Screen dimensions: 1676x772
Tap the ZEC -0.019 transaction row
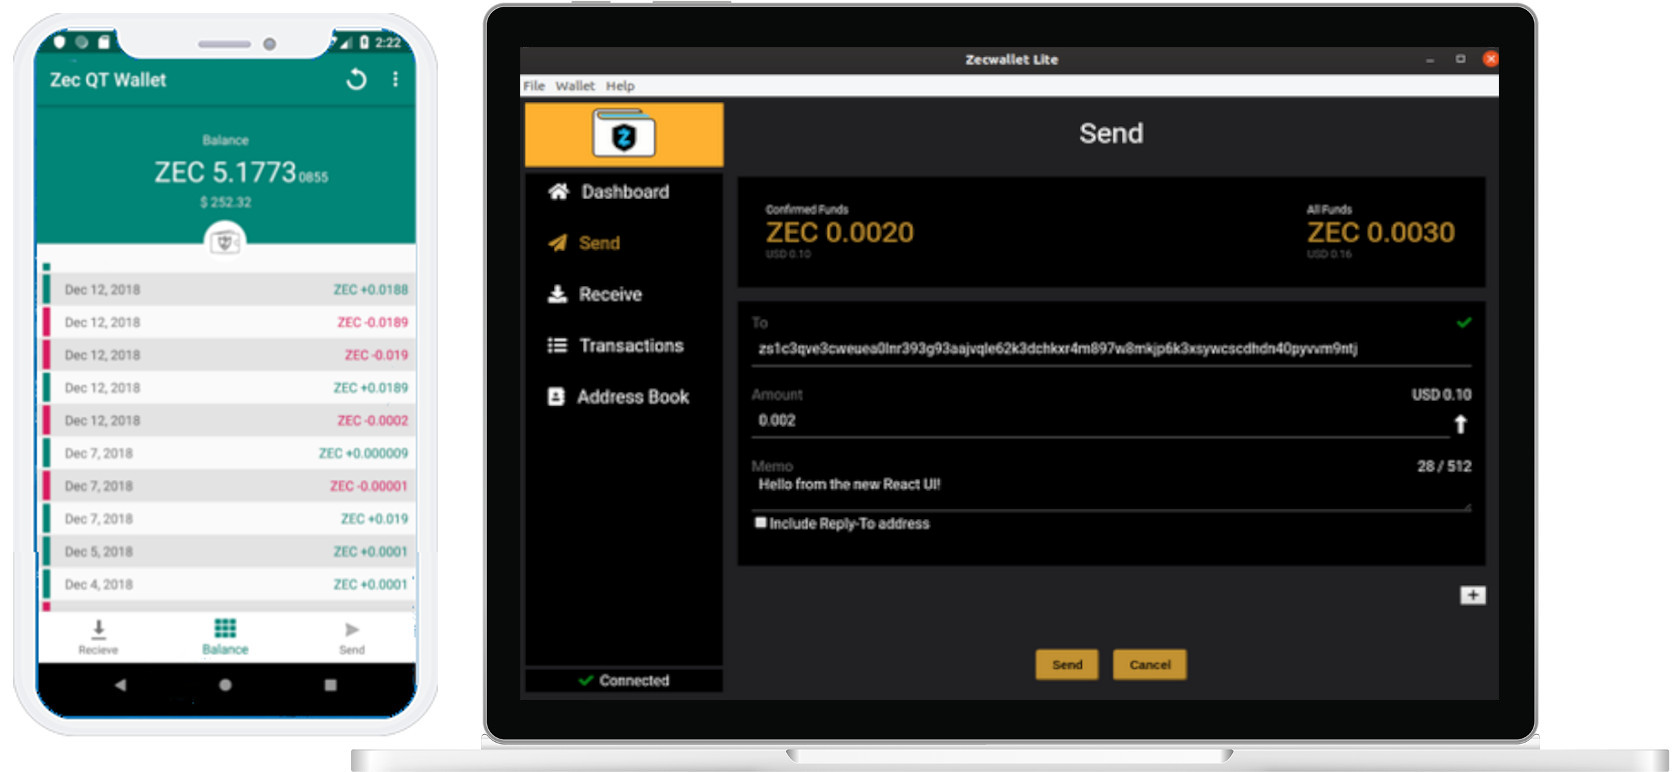[x=228, y=355]
